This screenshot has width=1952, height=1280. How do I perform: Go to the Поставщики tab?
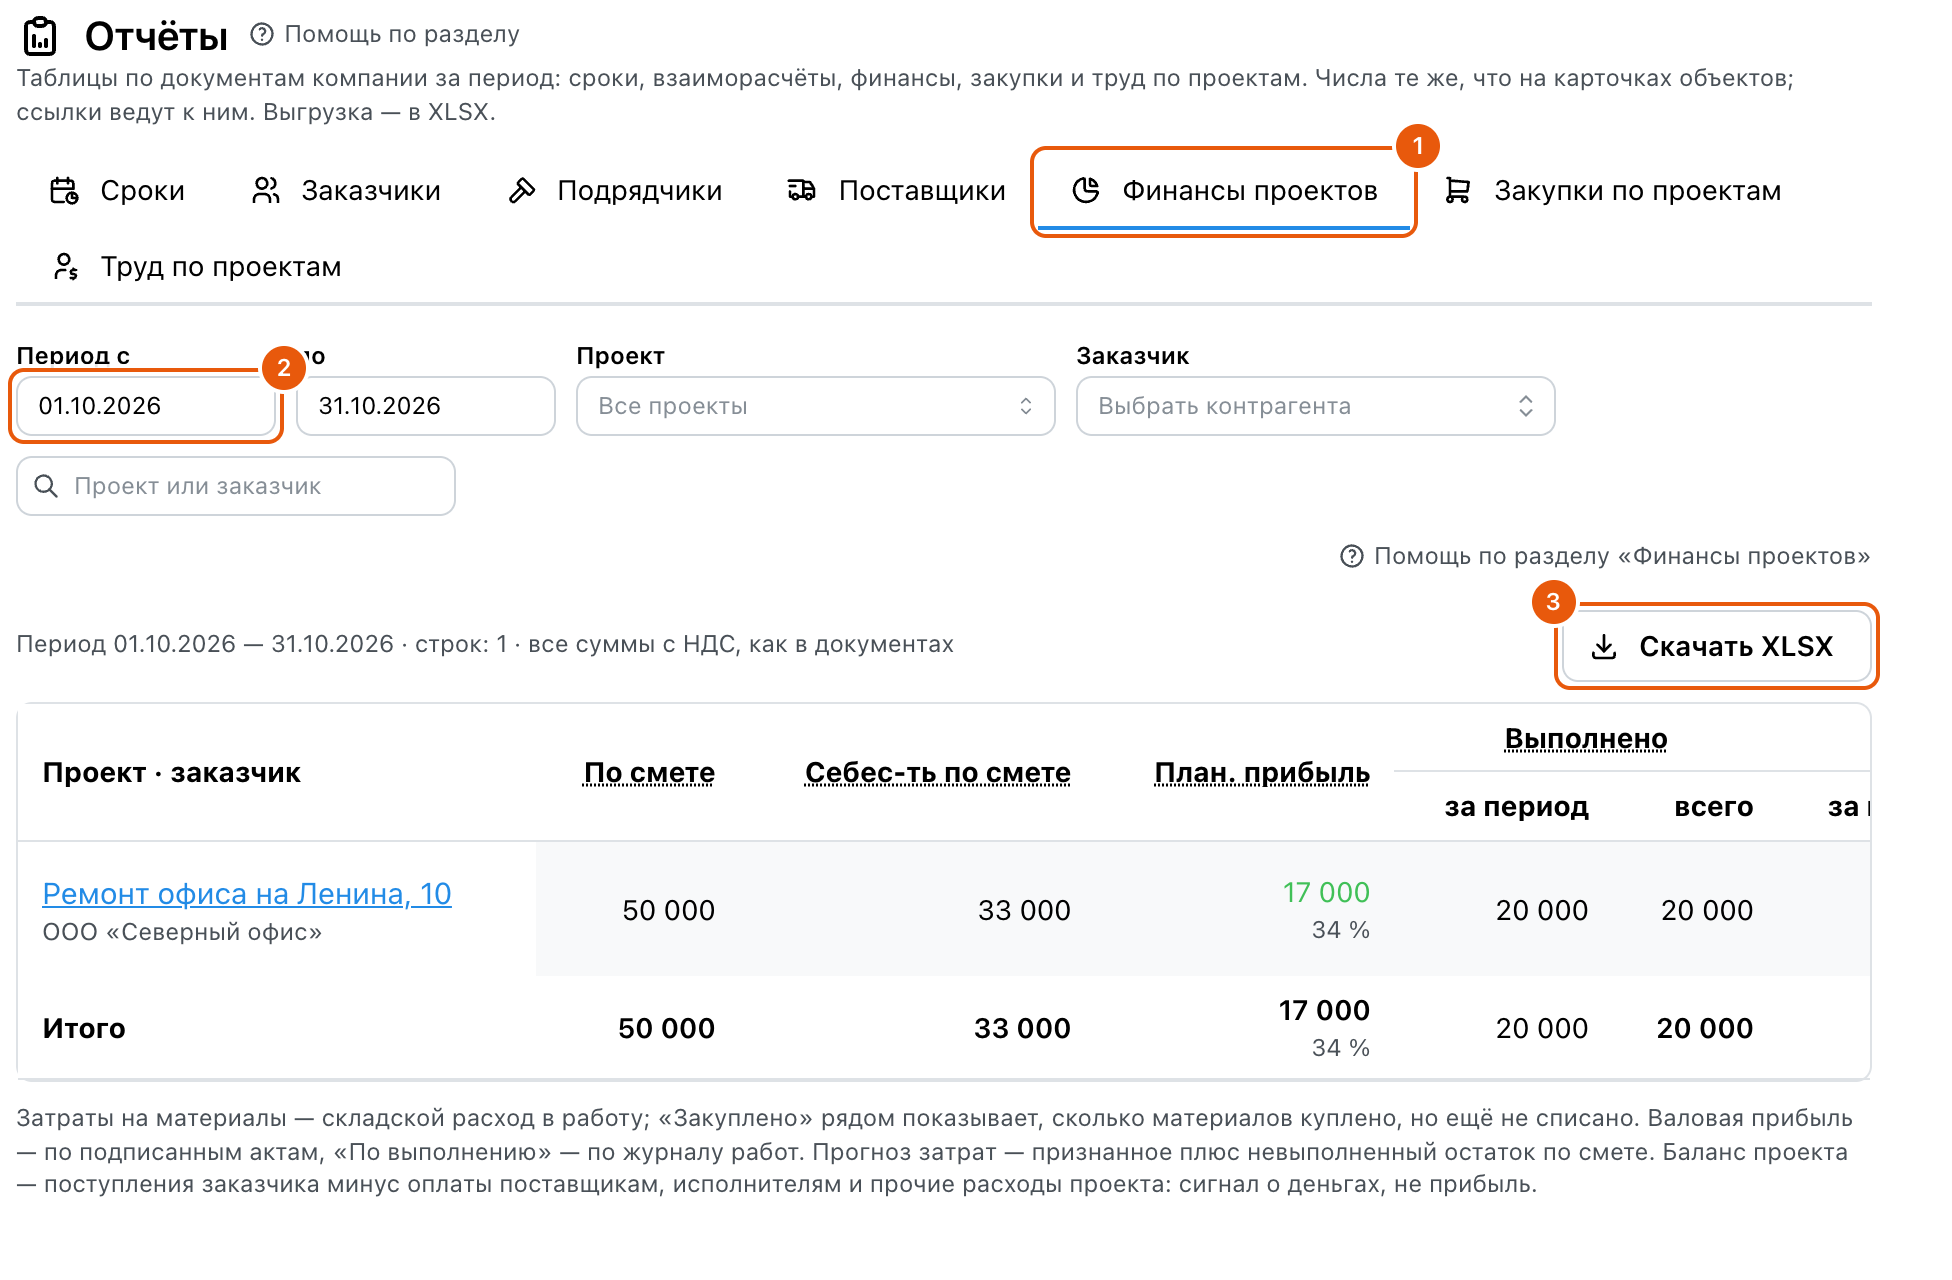(897, 190)
